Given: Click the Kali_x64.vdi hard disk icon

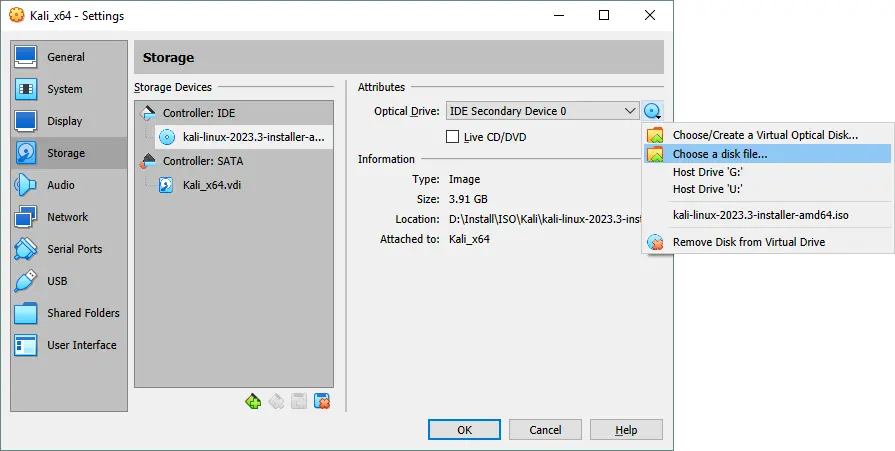Looking at the screenshot, I should 166,185.
